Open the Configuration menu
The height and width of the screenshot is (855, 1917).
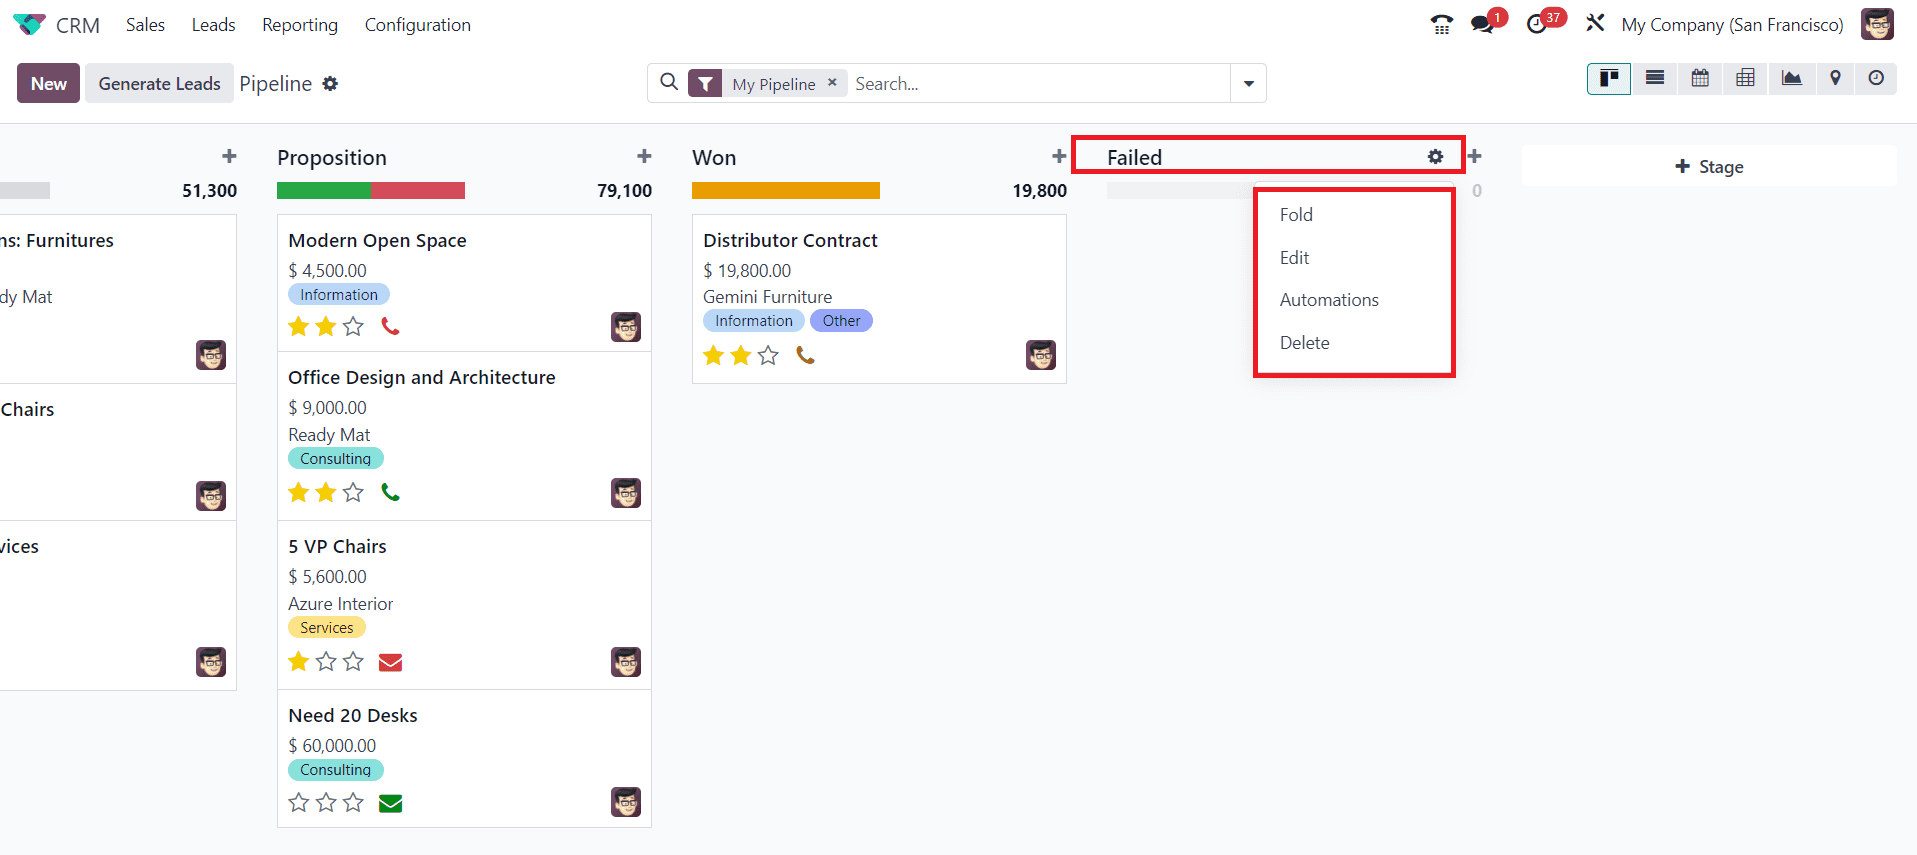pyautogui.click(x=418, y=25)
